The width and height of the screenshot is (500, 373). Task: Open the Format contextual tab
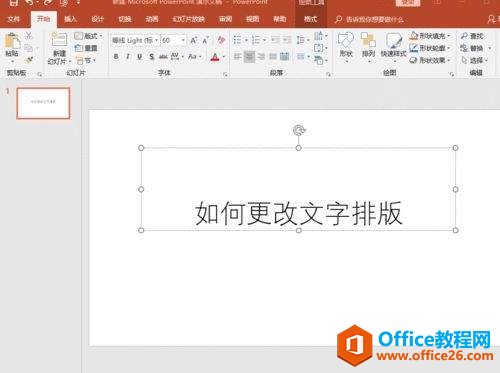(x=310, y=19)
